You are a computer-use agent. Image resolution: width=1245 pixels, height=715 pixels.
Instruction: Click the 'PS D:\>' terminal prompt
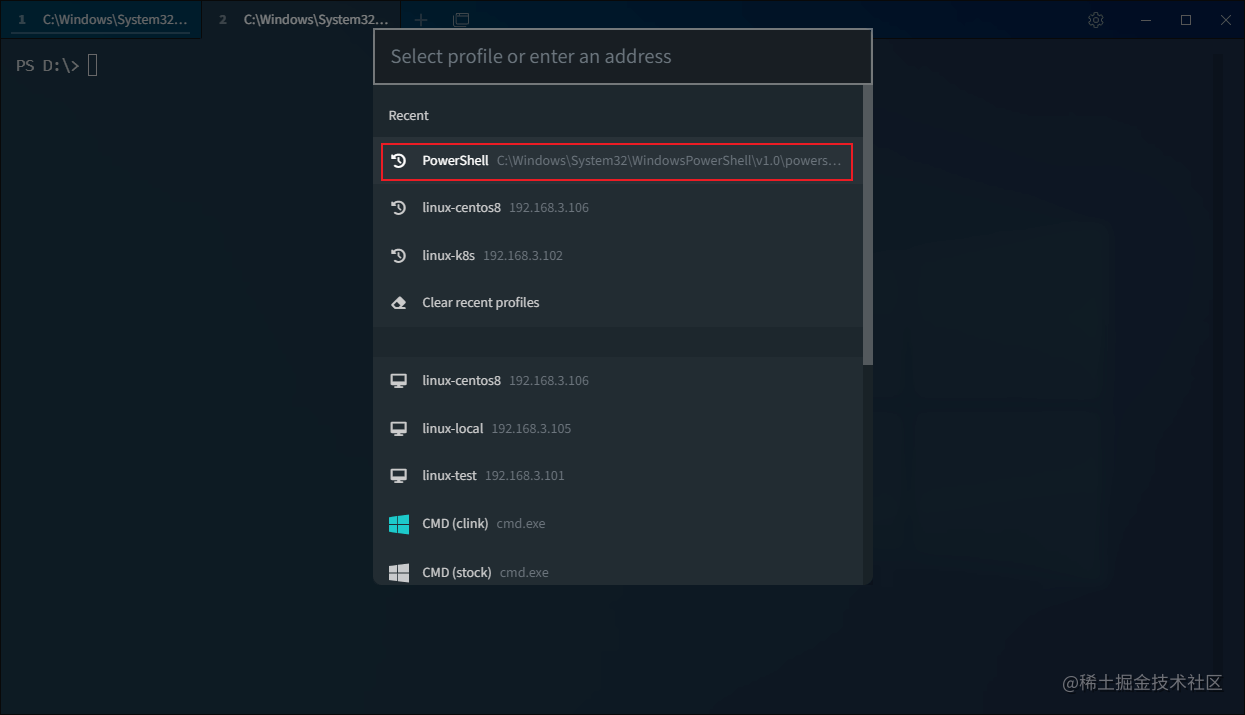[x=48, y=66]
